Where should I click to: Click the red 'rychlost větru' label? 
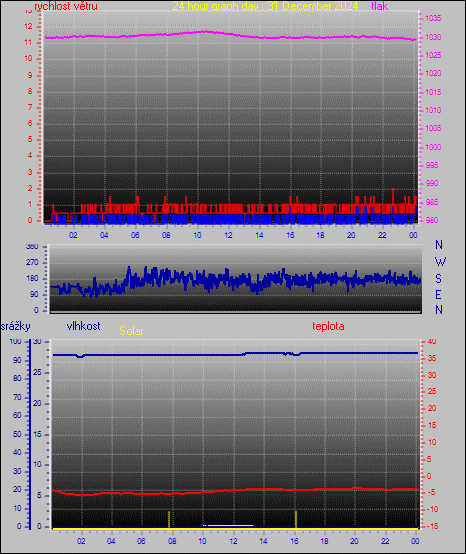click(66, 6)
